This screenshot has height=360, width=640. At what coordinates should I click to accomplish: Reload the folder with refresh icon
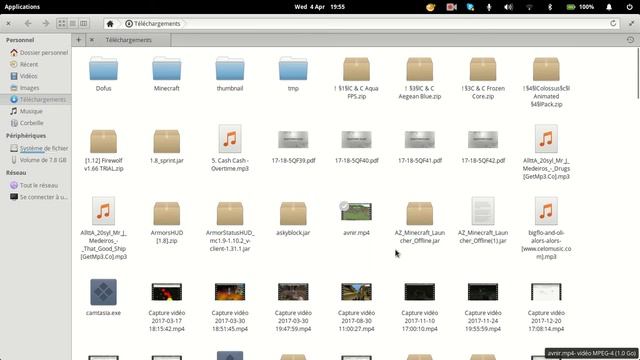[613, 23]
